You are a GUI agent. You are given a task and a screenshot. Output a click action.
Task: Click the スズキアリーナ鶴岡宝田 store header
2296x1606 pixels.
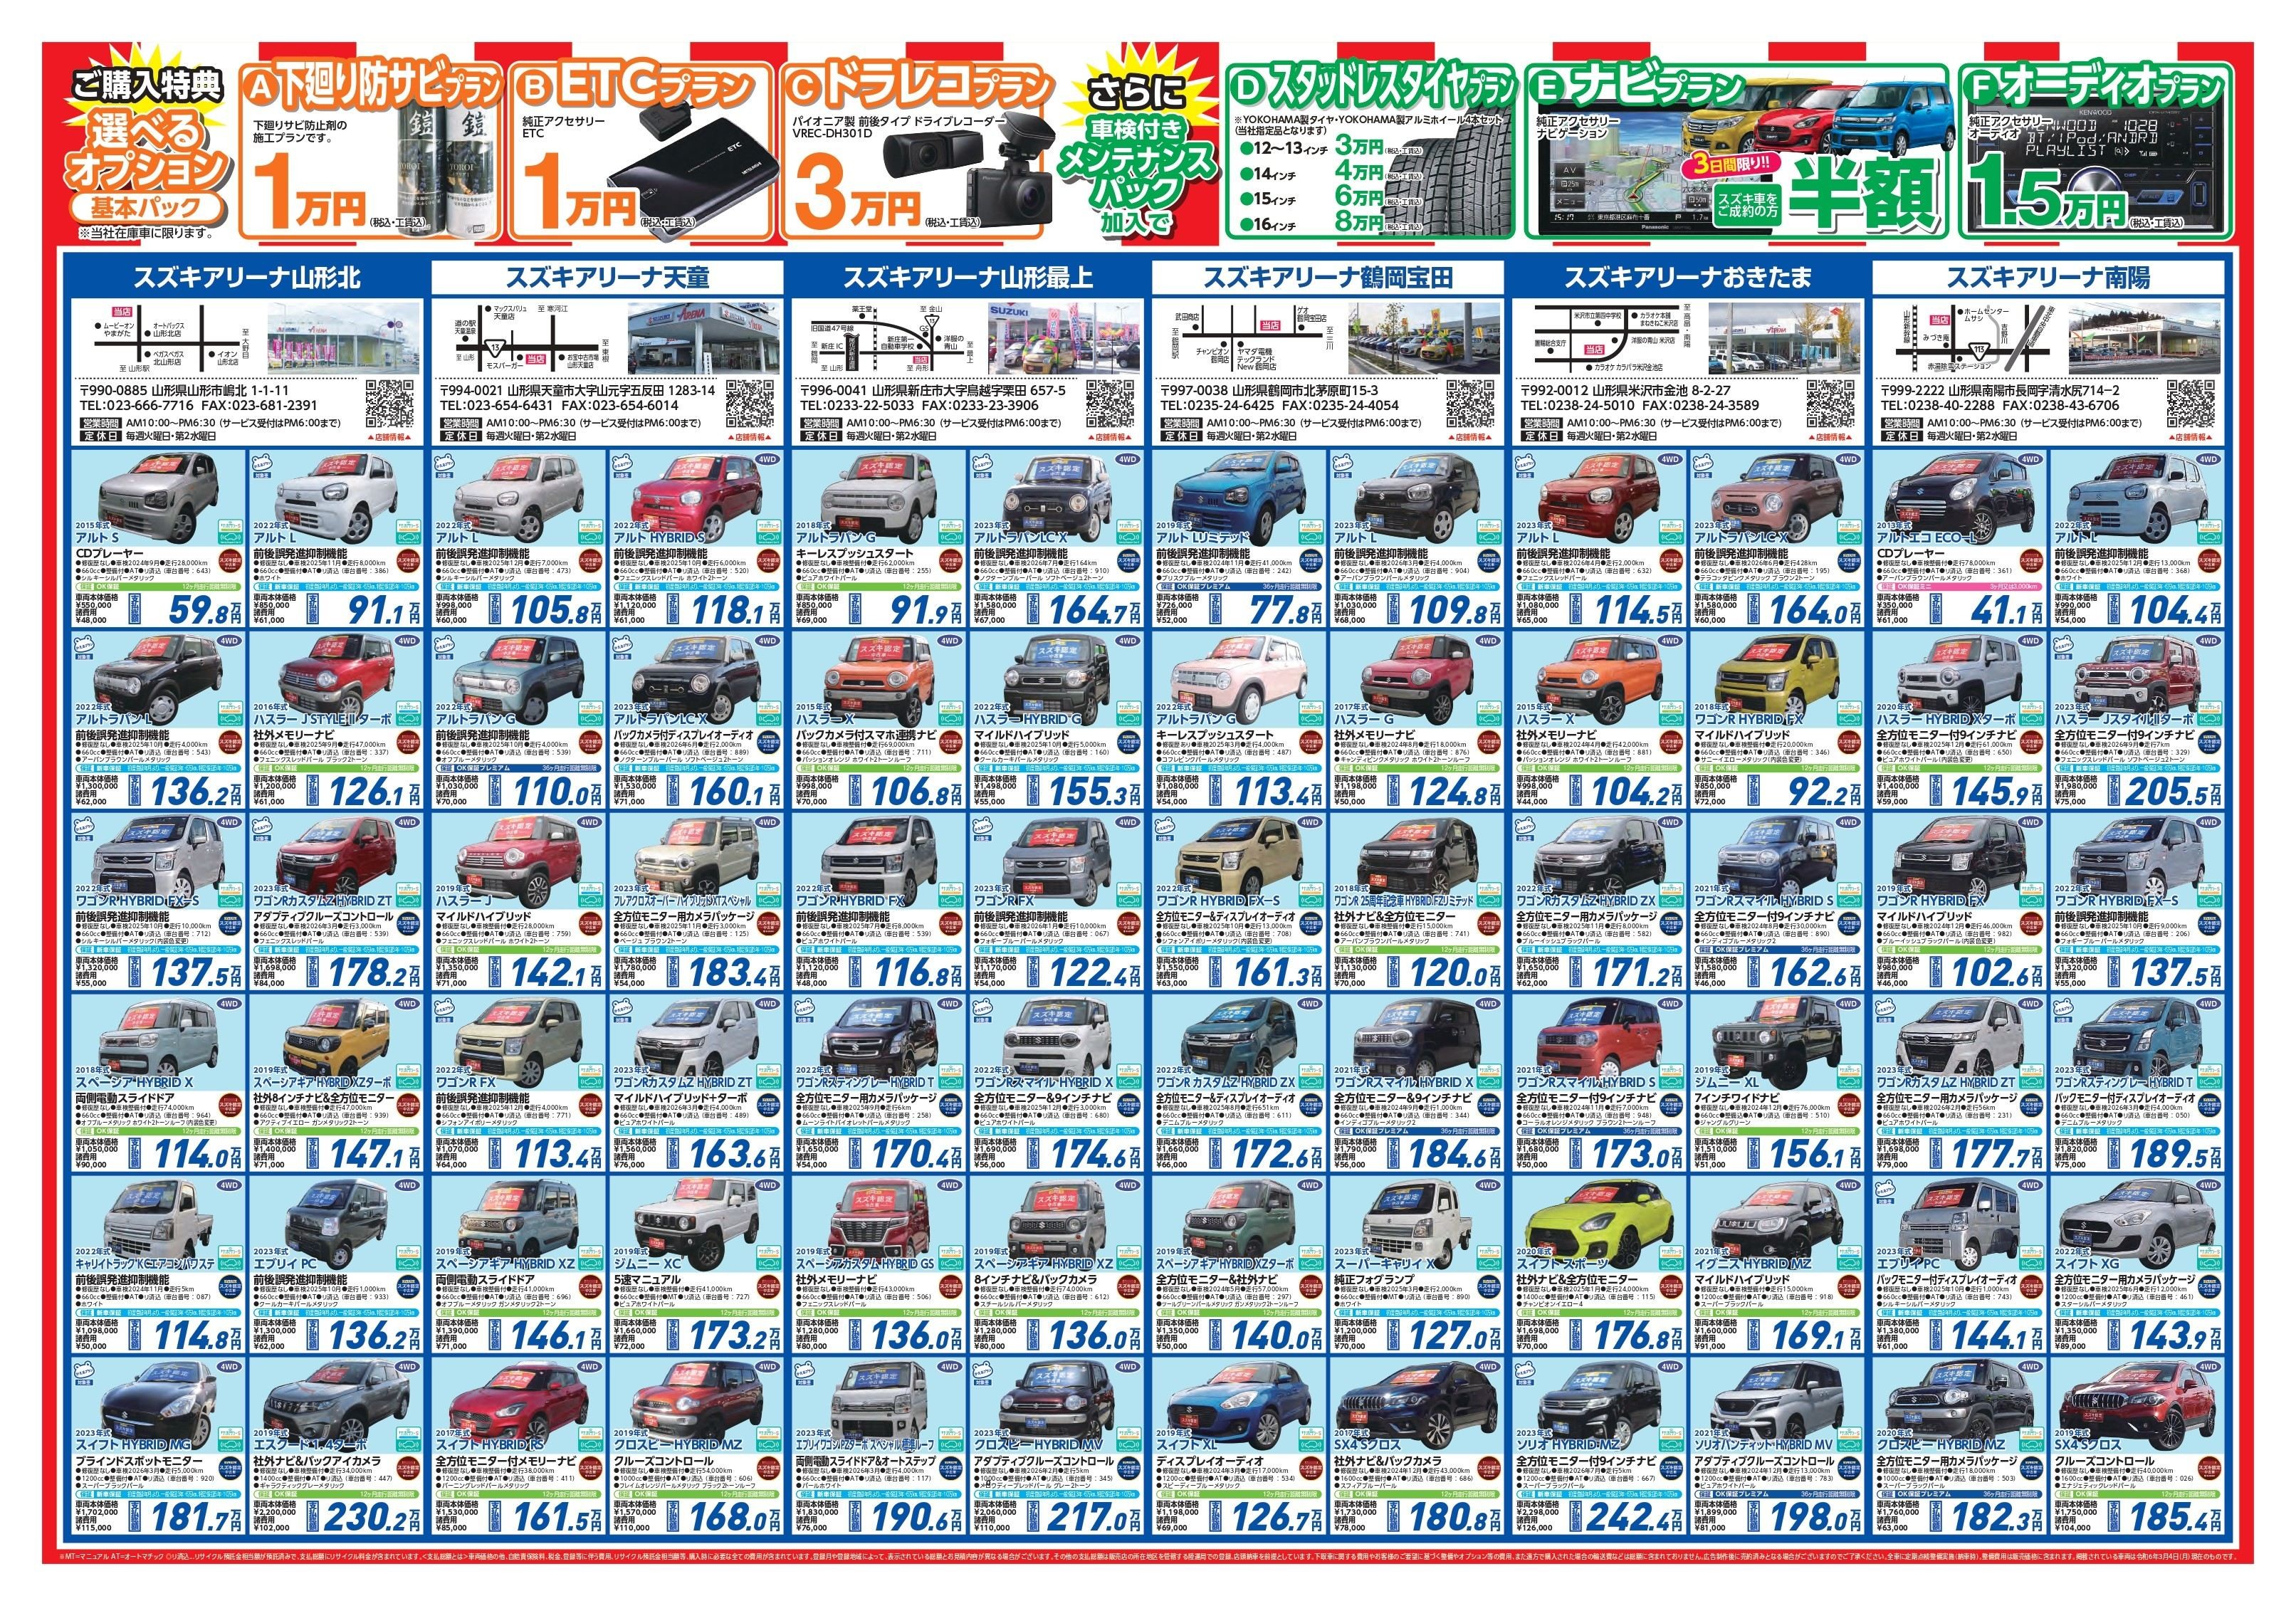click(x=1327, y=277)
